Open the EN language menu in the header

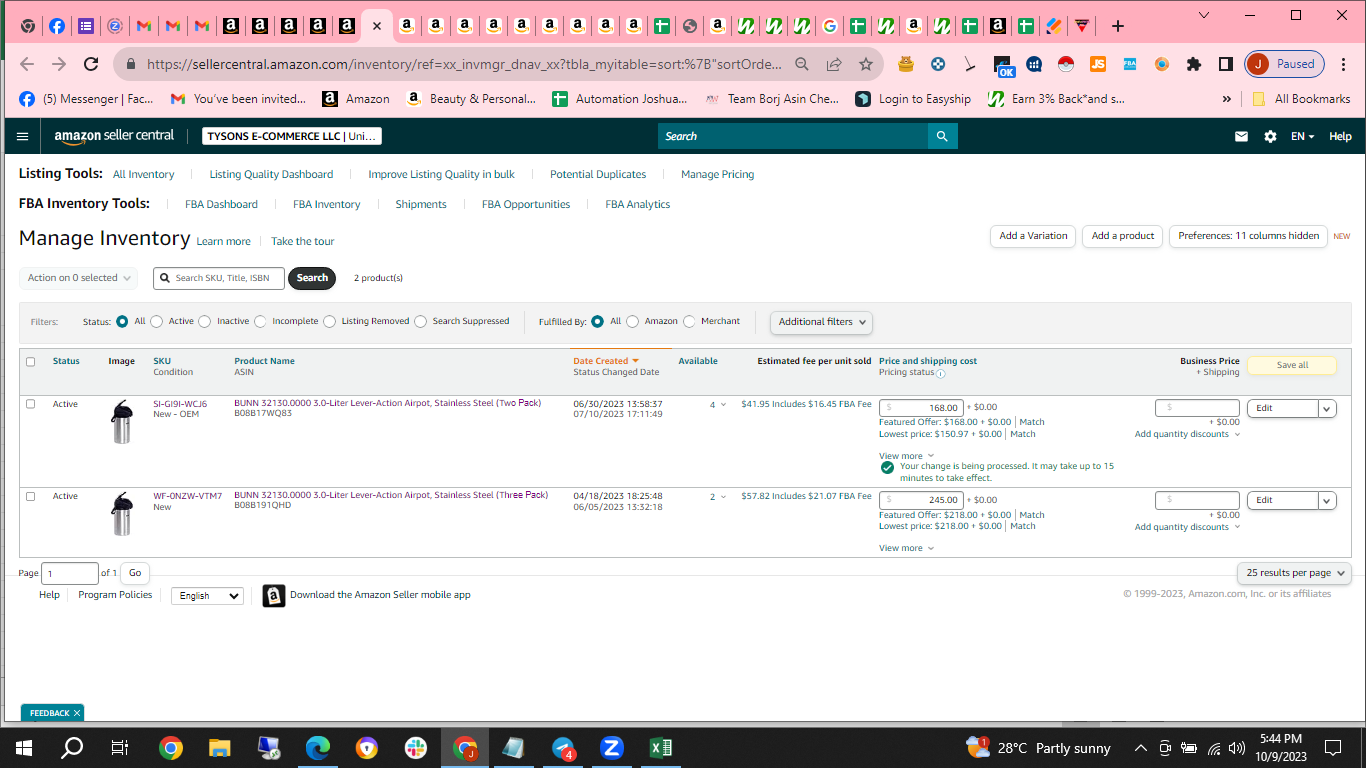click(1302, 137)
